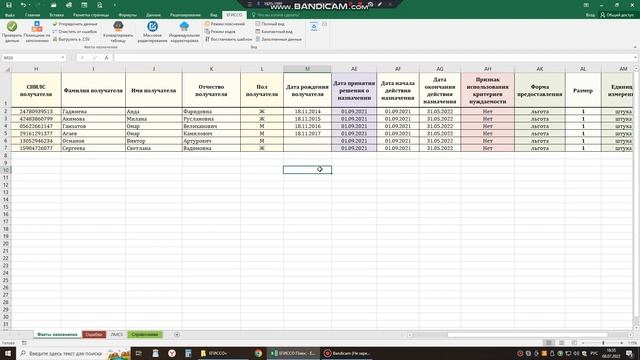Switch to Факты назначения sheet tab
The image size is (640, 360).
pyautogui.click(x=57, y=334)
